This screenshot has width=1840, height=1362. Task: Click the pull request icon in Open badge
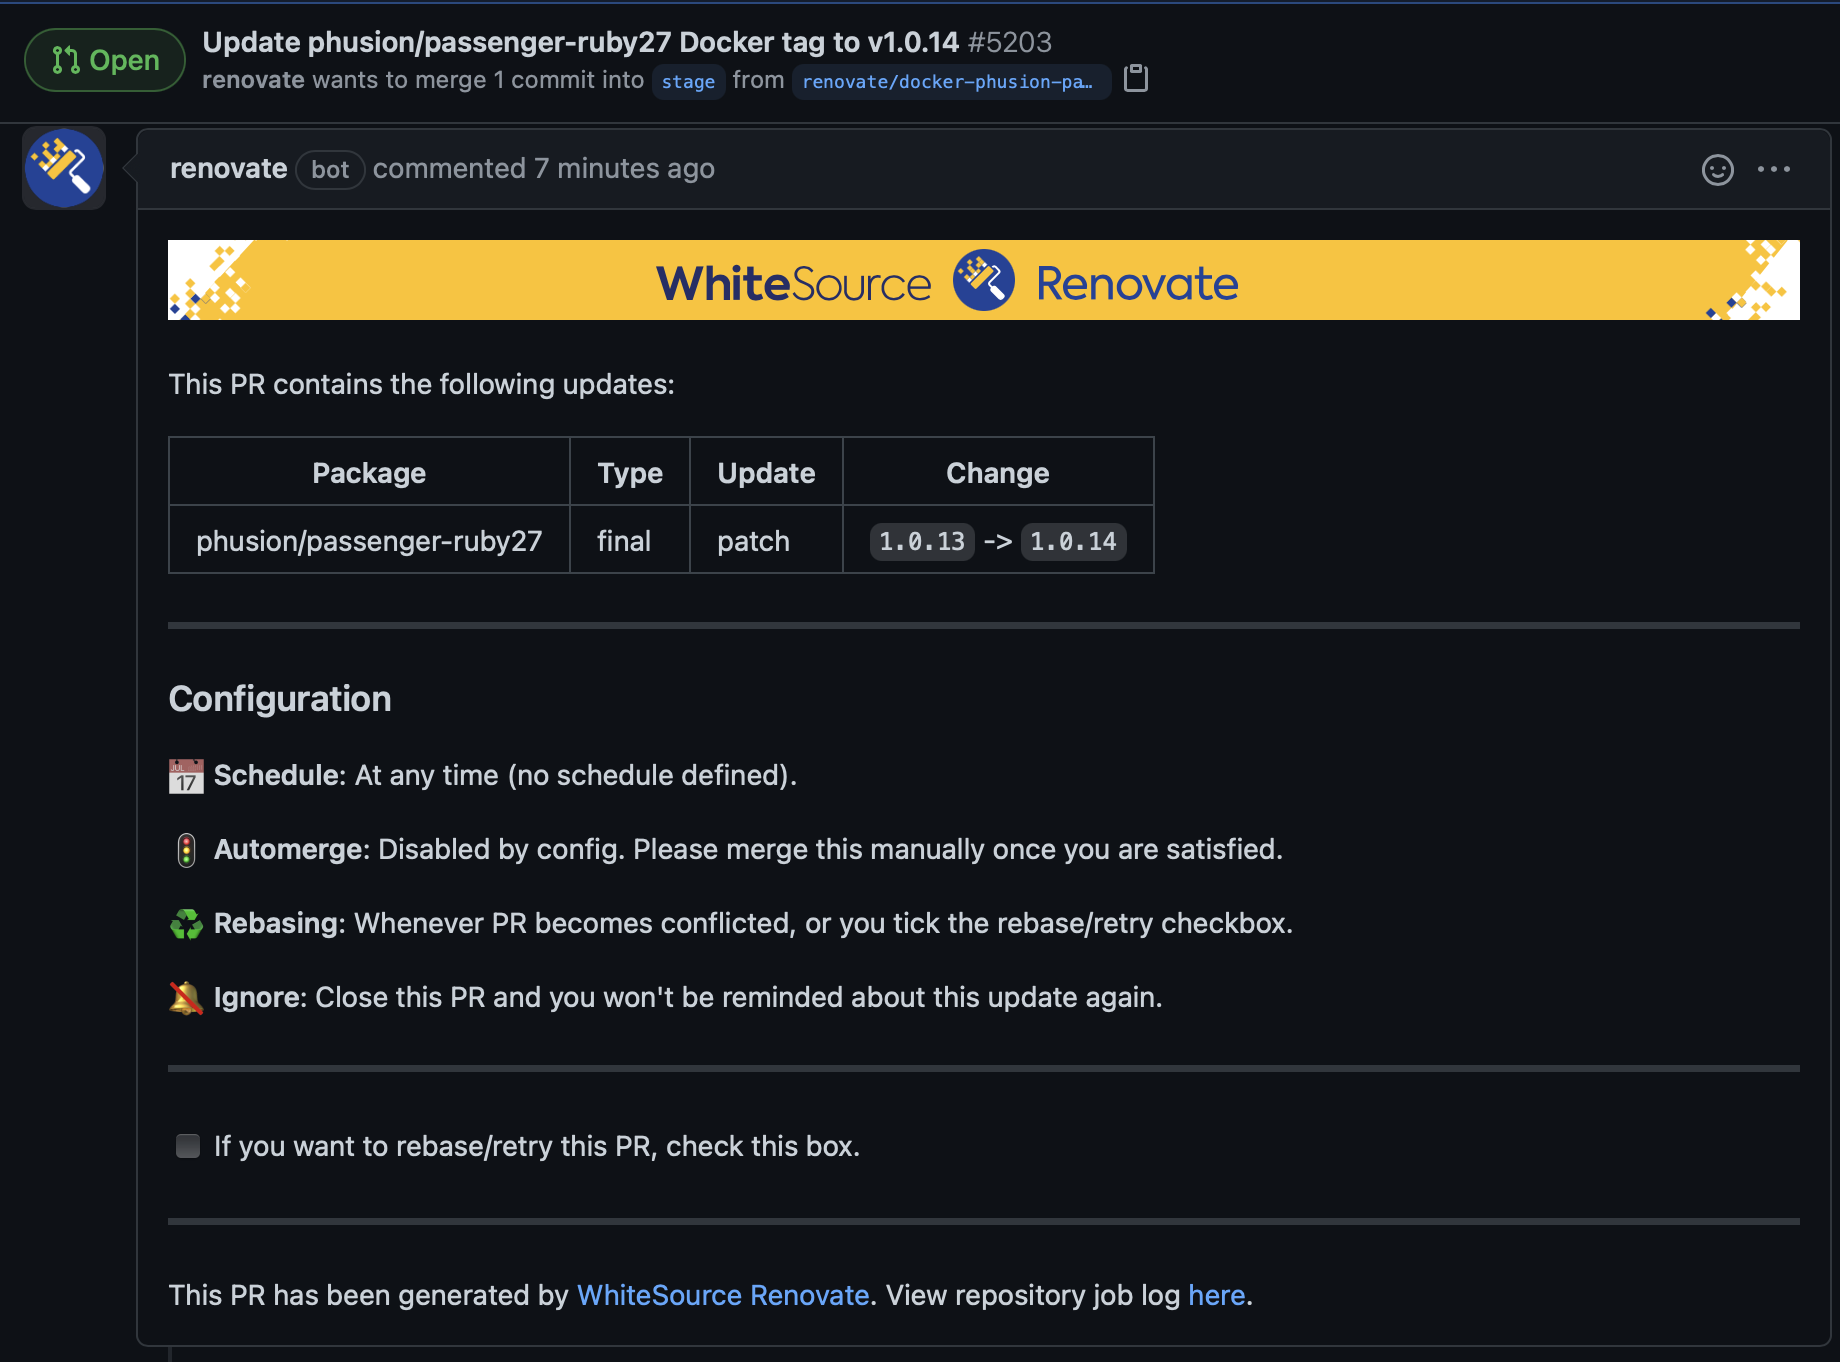click(x=66, y=60)
